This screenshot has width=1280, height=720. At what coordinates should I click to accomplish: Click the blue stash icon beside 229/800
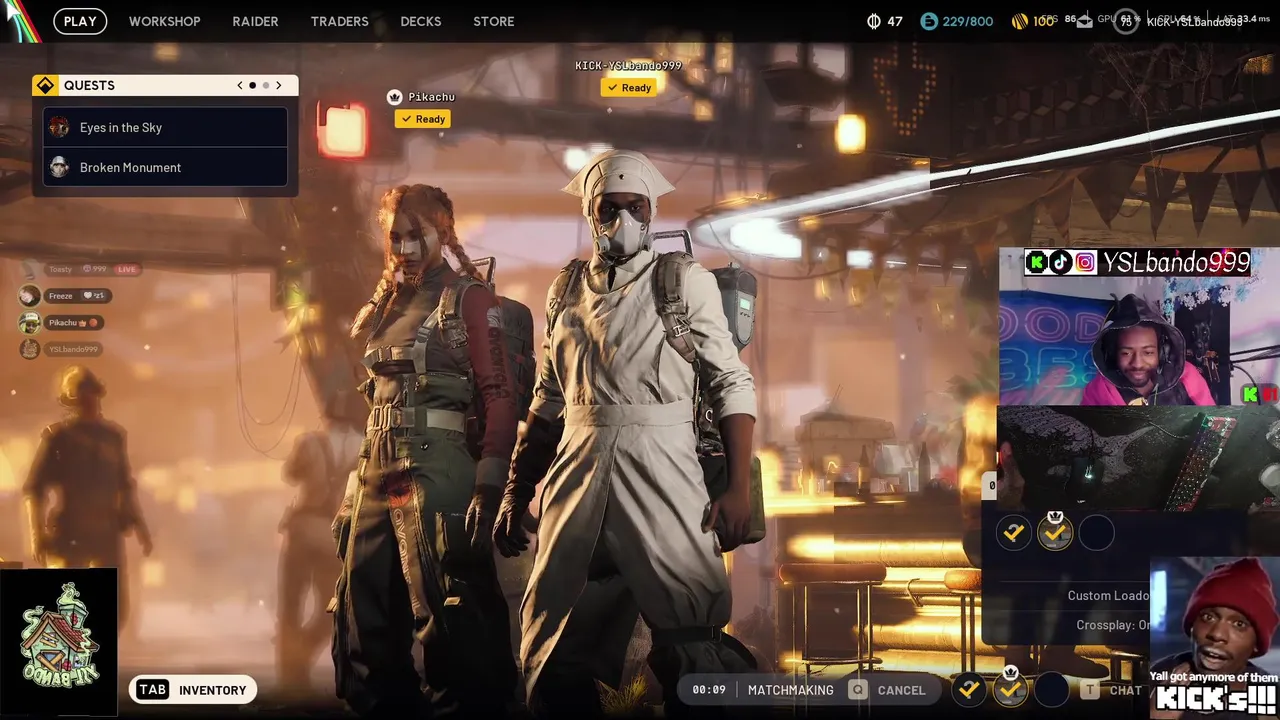point(929,21)
